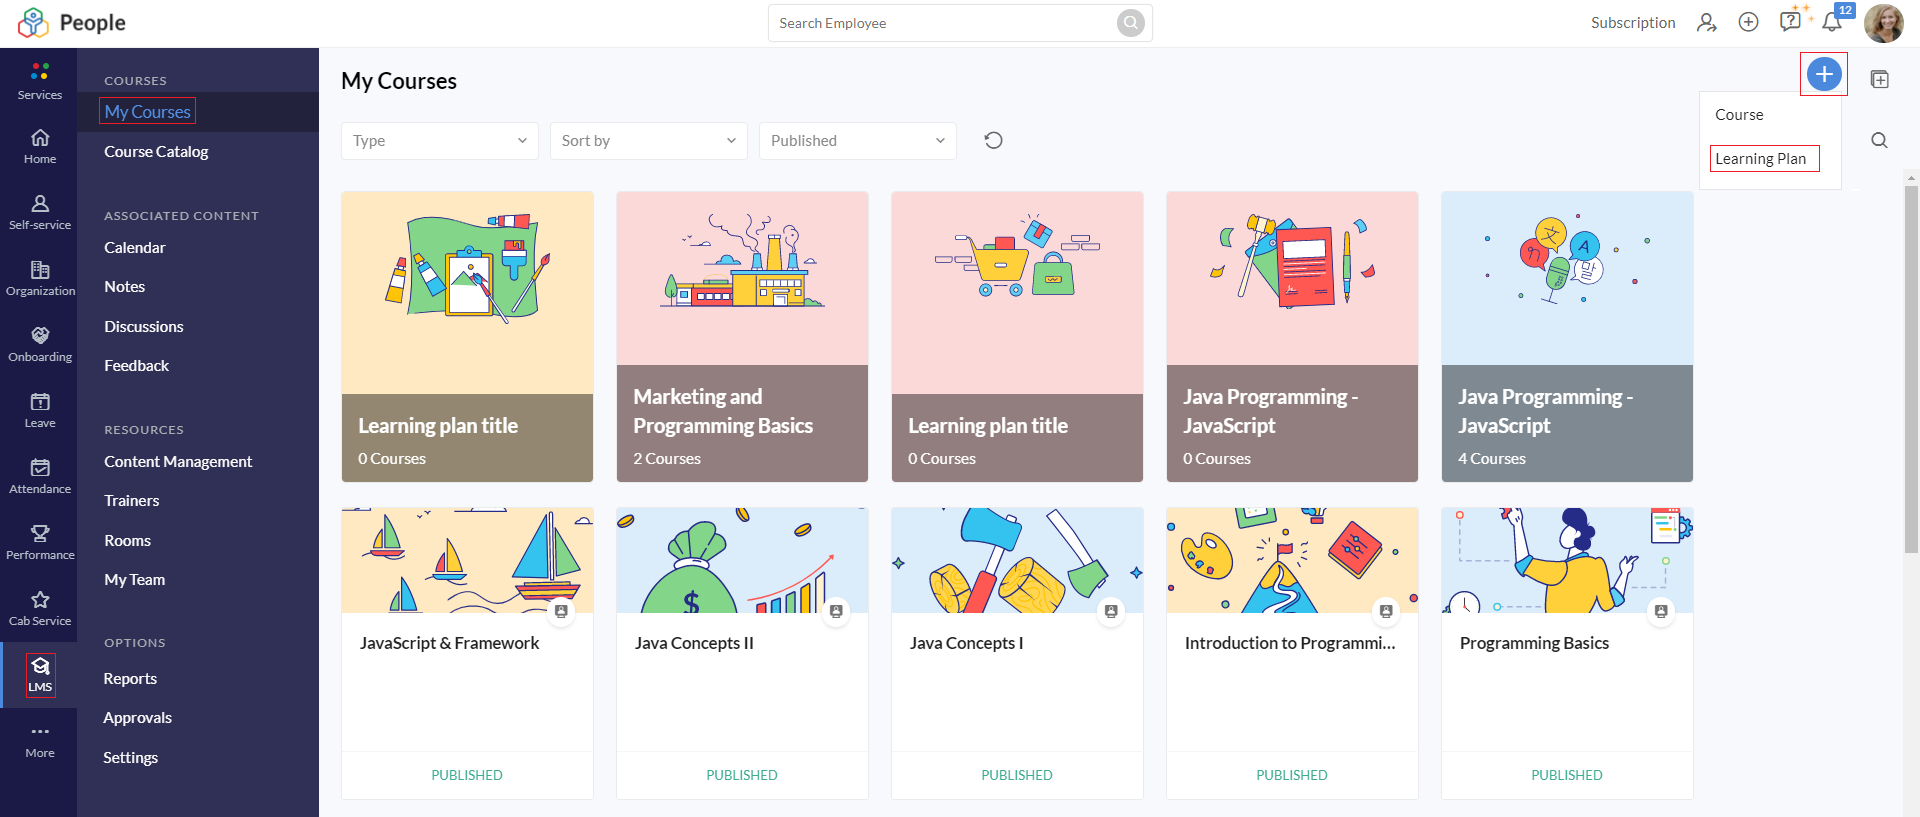
Task: Click the People logo
Action: [72, 22]
